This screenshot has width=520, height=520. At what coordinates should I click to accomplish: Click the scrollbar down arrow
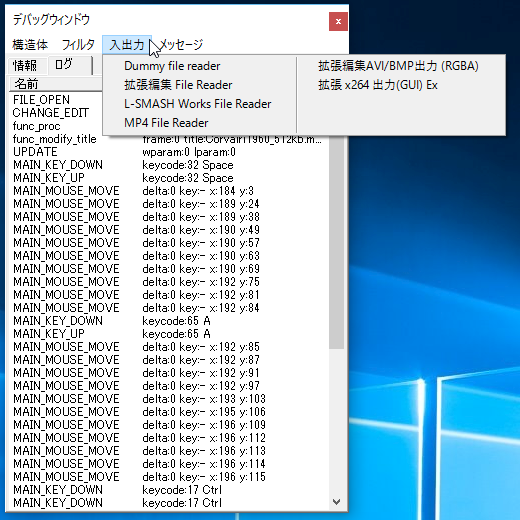point(337,501)
